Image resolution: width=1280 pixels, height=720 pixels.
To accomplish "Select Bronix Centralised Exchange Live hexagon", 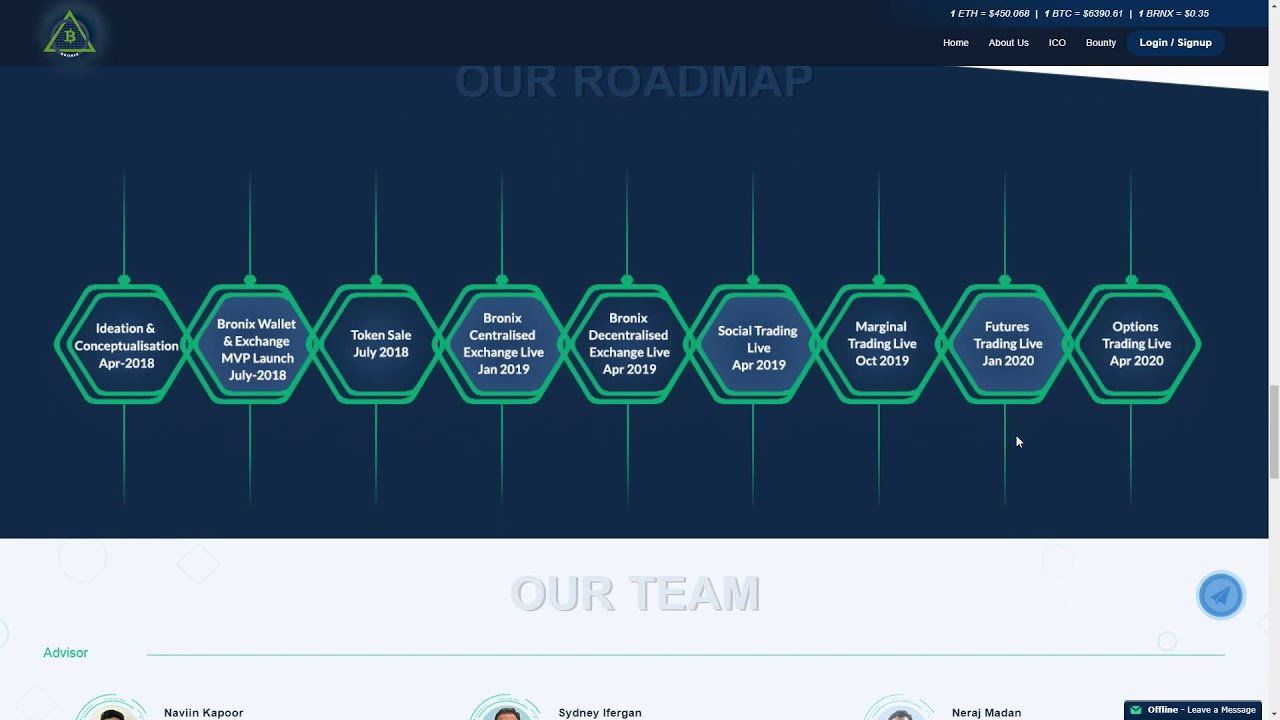I will click(503, 345).
